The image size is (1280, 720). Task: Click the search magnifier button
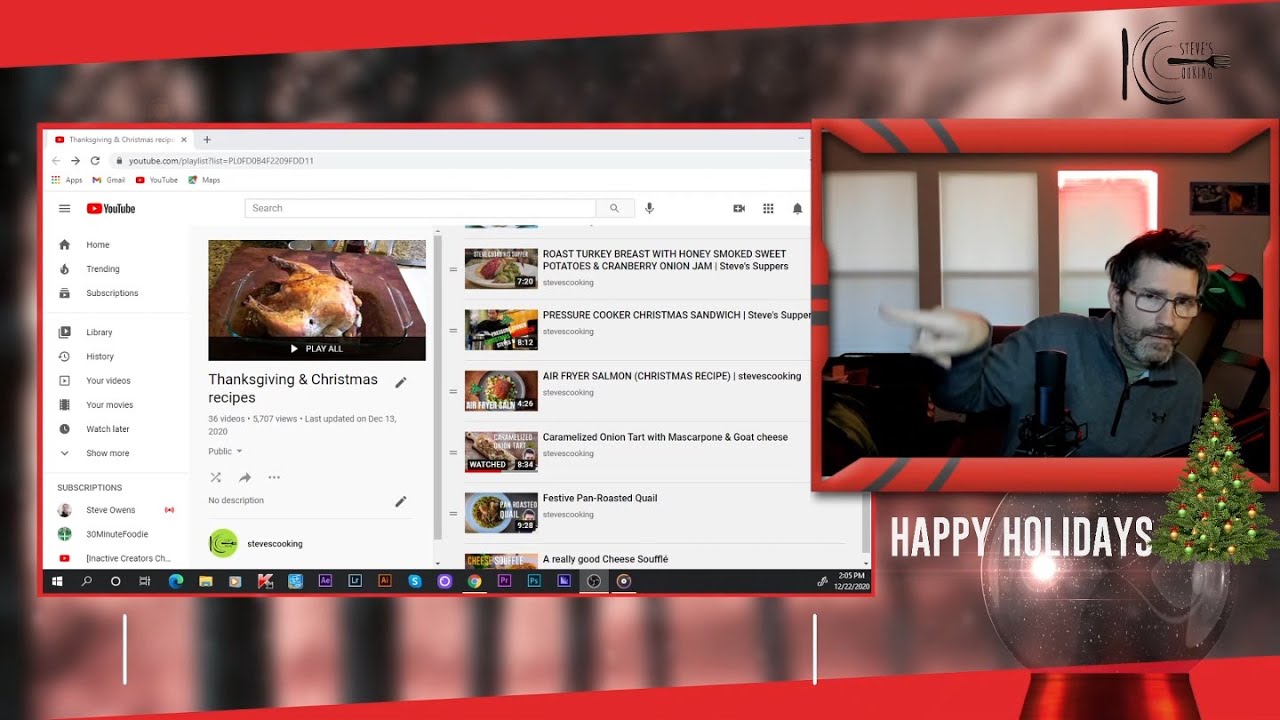click(x=614, y=208)
